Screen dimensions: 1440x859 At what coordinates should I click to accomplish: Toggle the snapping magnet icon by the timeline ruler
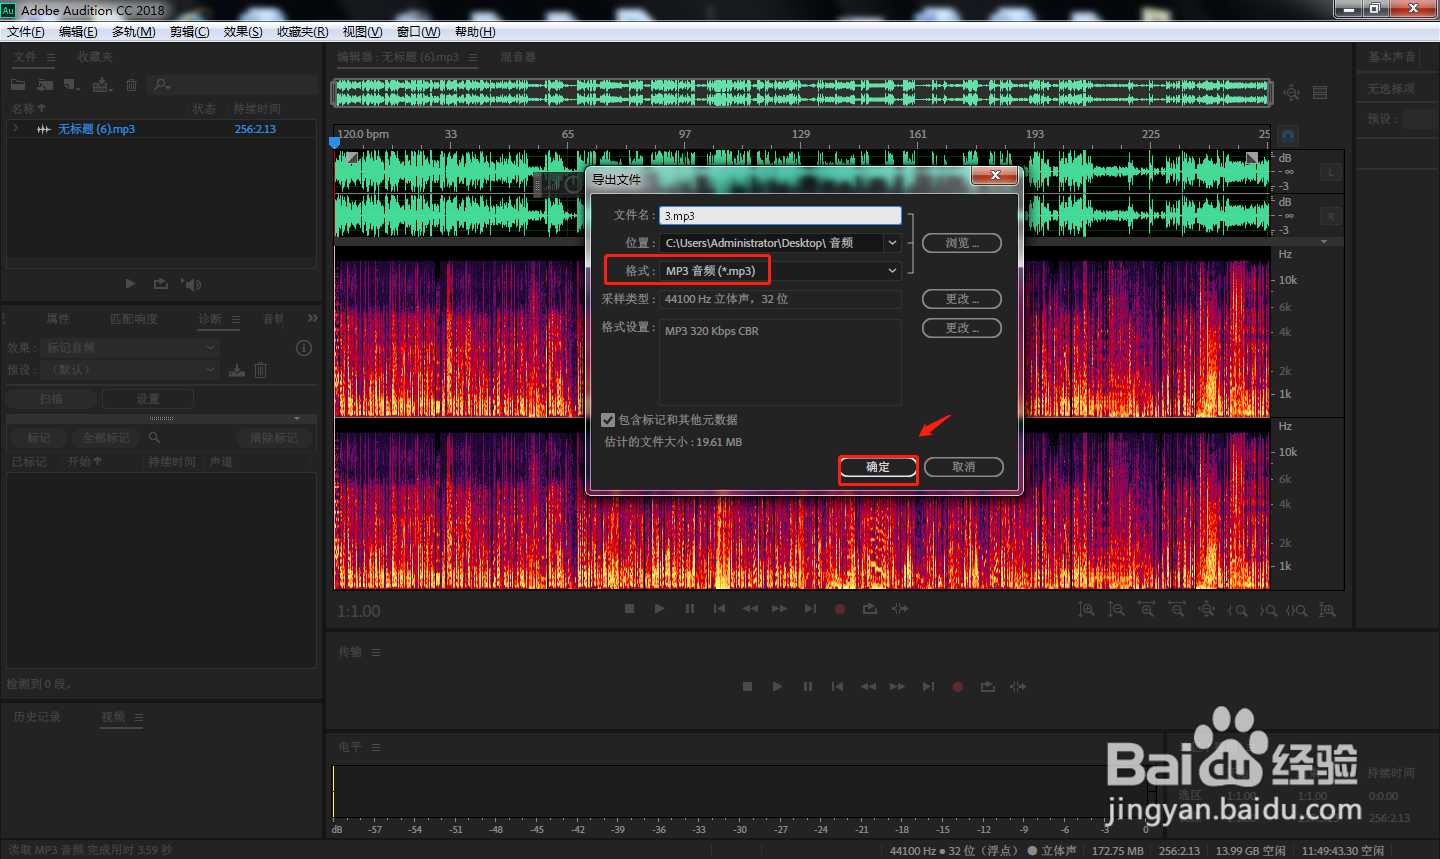tap(1288, 135)
